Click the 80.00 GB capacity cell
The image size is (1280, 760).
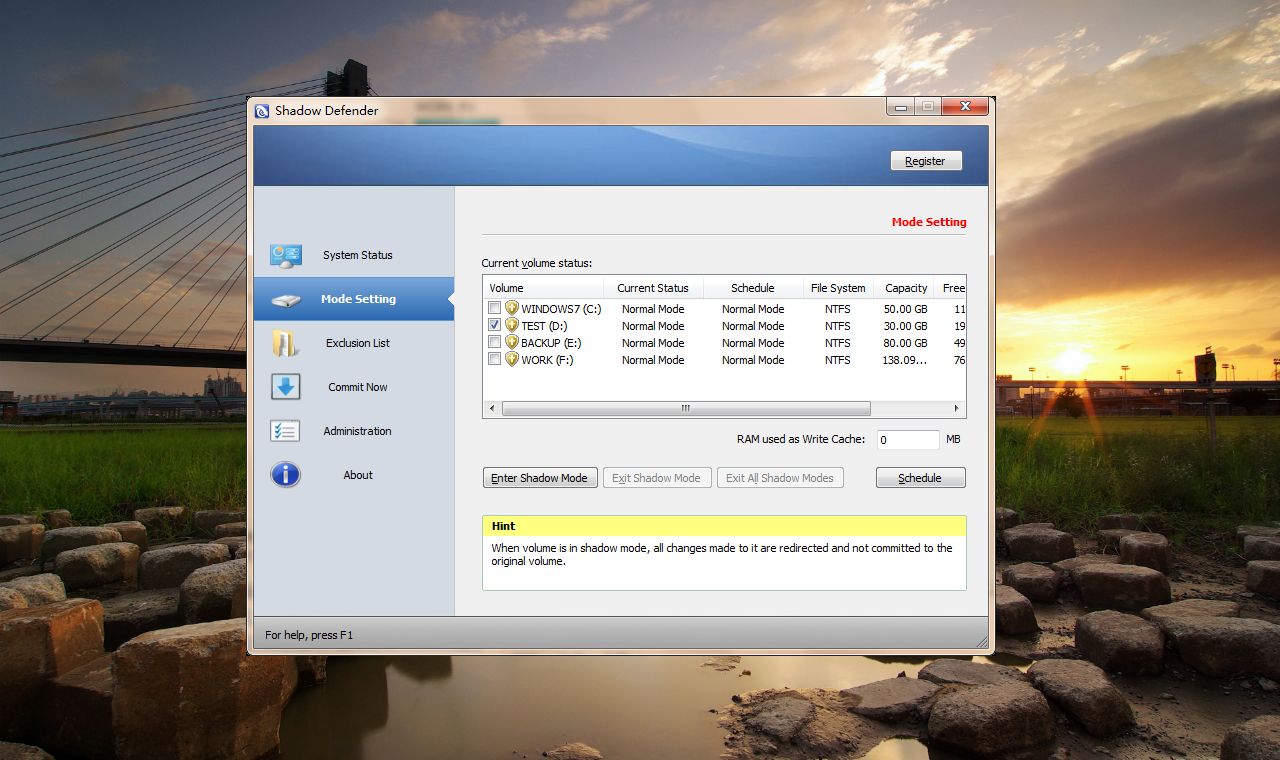(x=905, y=343)
